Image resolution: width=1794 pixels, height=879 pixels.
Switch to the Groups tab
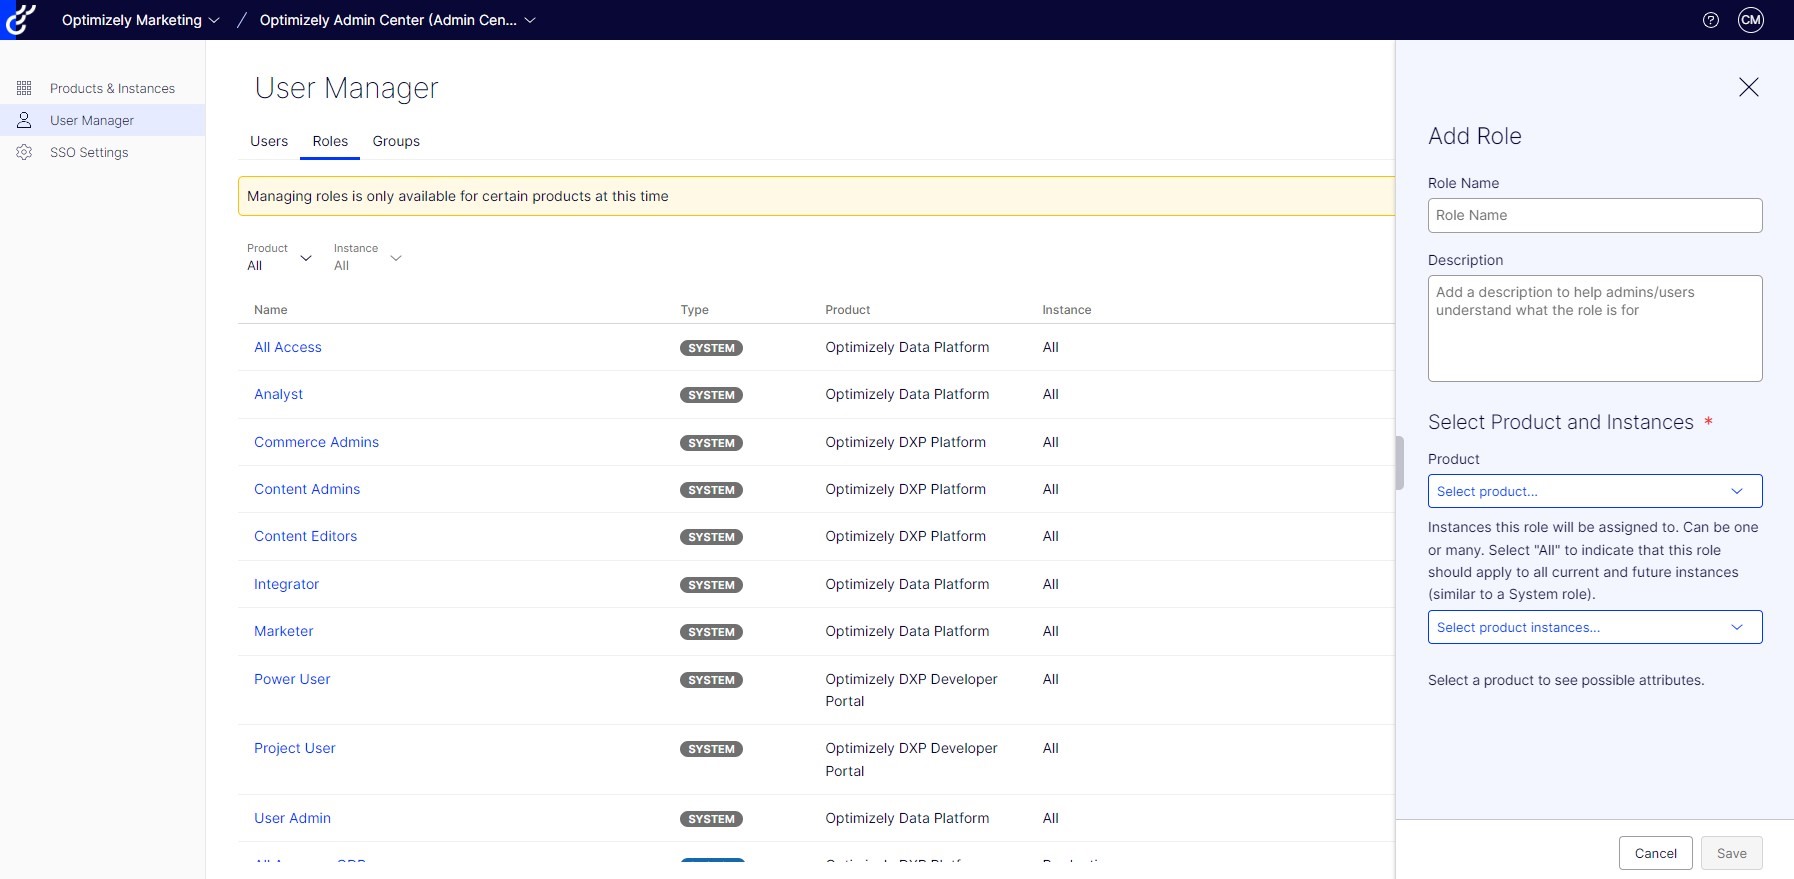[x=396, y=141]
